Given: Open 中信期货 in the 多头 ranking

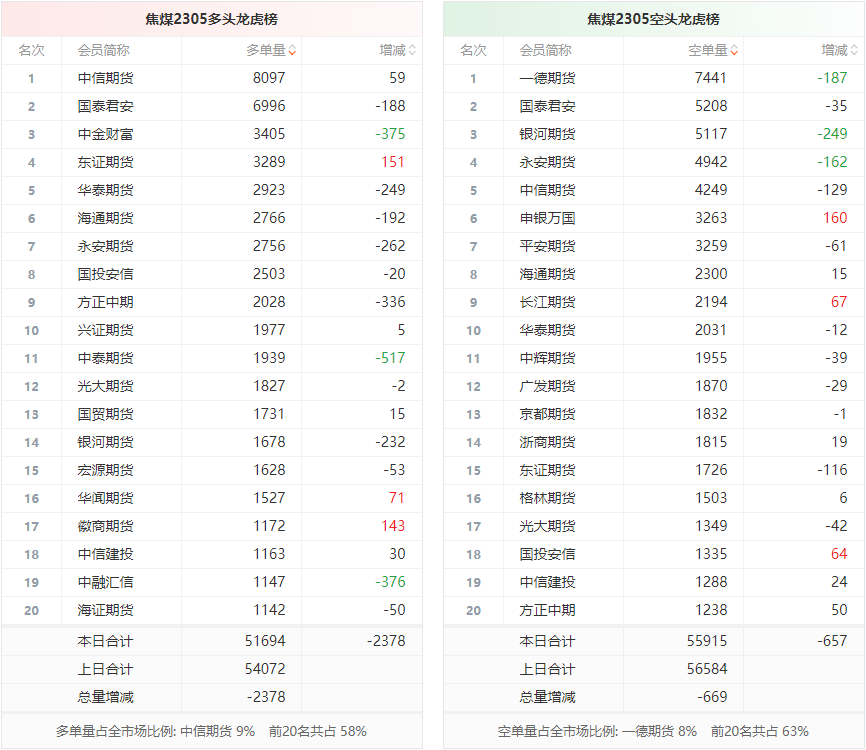Looking at the screenshot, I should click(105, 78).
